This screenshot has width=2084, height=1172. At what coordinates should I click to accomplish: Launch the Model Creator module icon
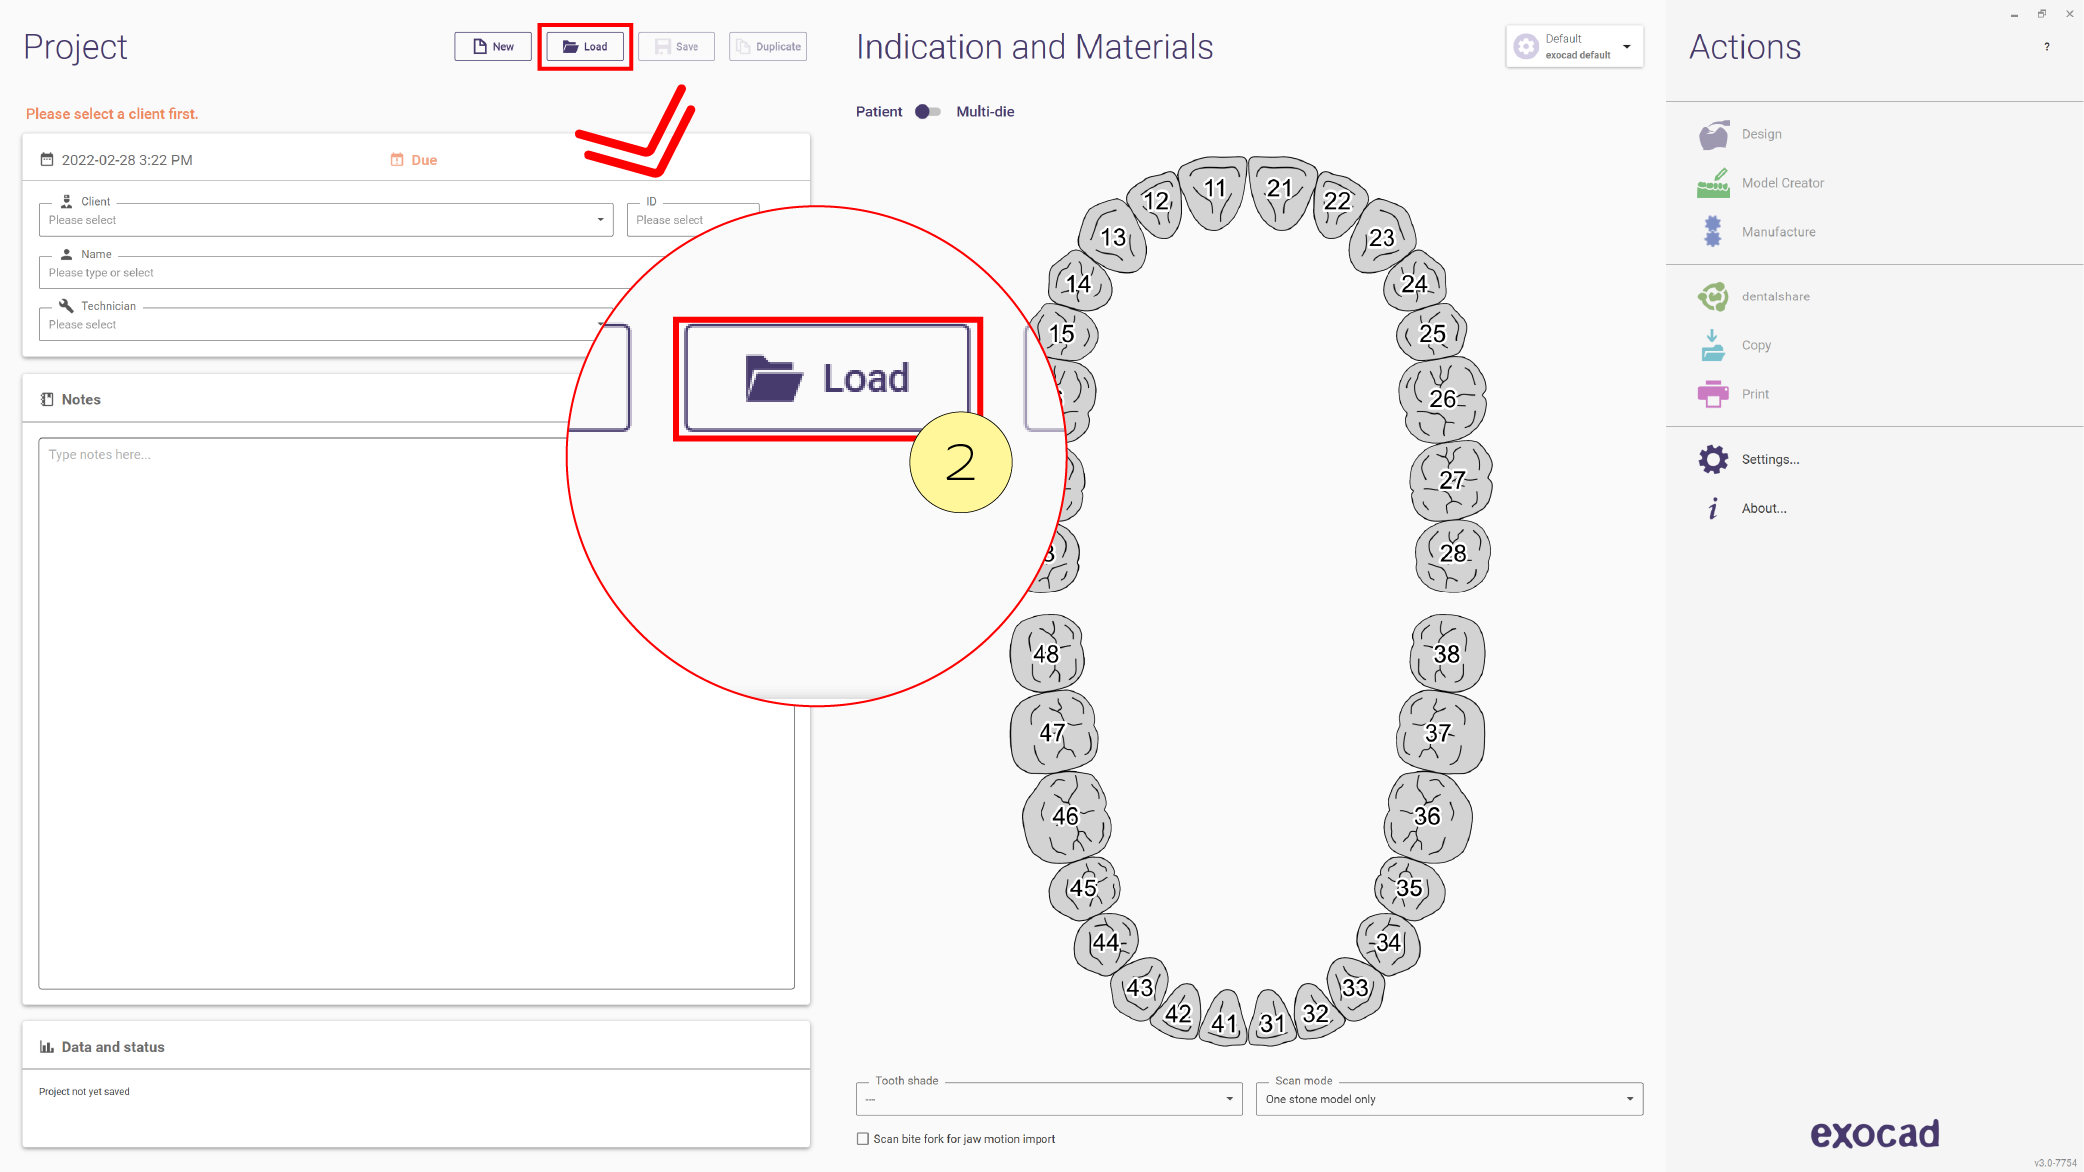[x=1713, y=183]
